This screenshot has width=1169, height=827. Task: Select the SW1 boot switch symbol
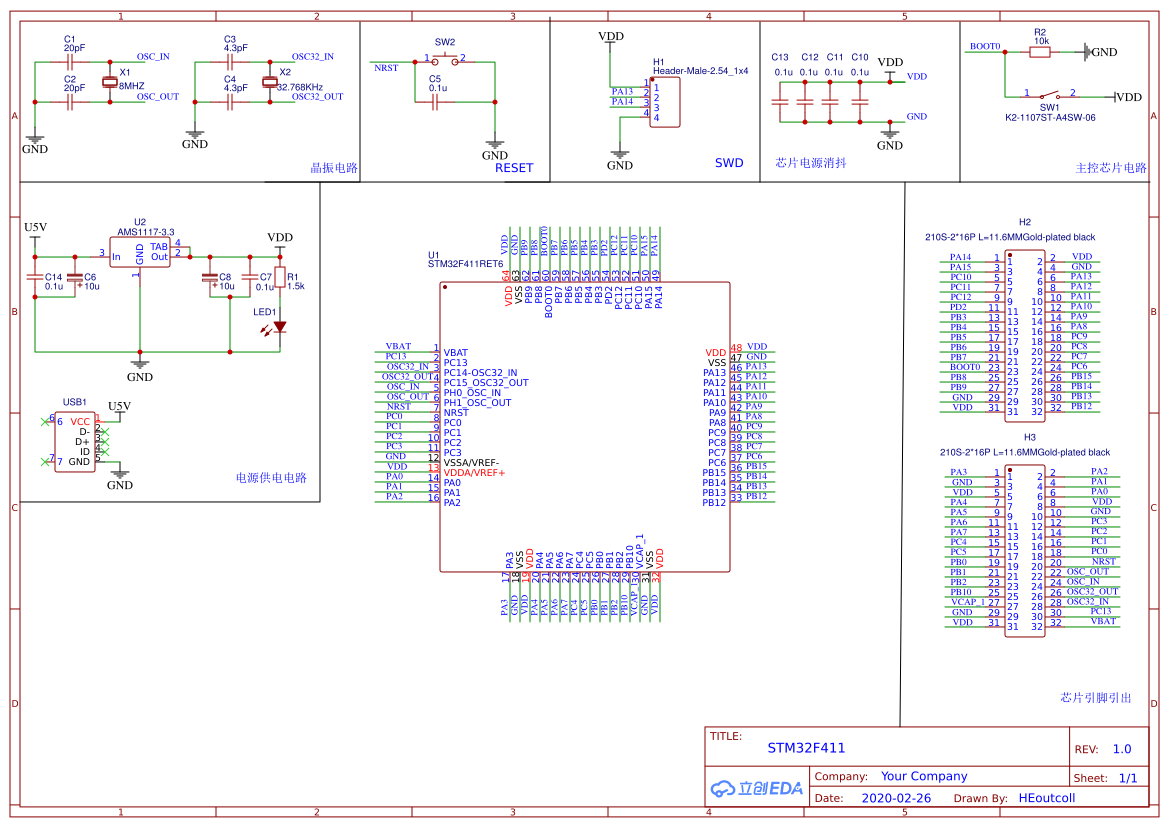[1050, 95]
